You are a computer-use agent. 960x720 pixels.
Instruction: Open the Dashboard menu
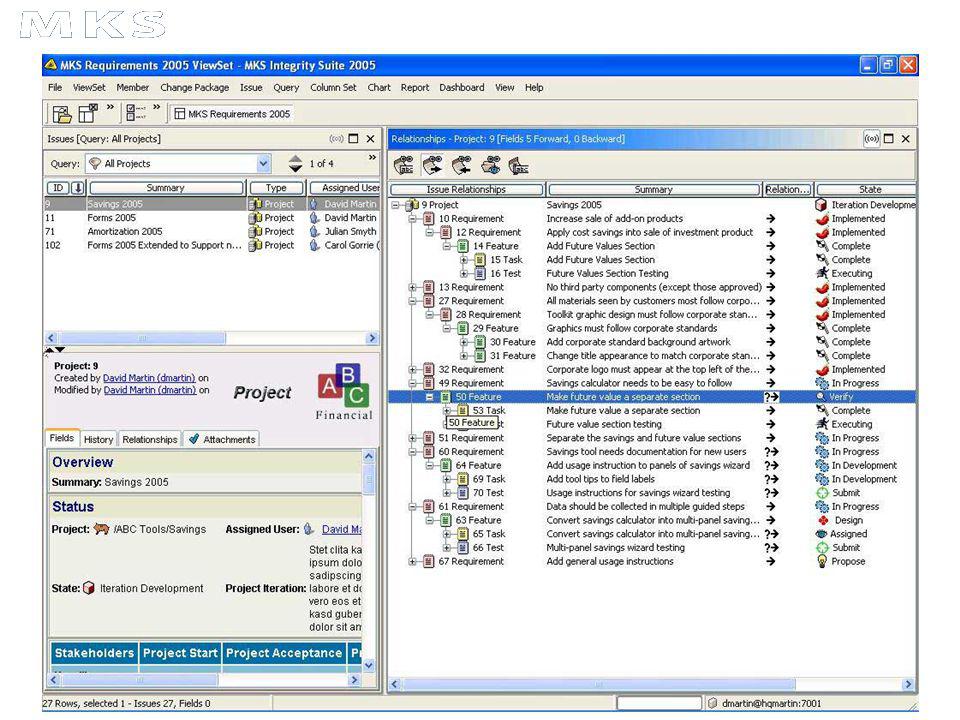[462, 88]
